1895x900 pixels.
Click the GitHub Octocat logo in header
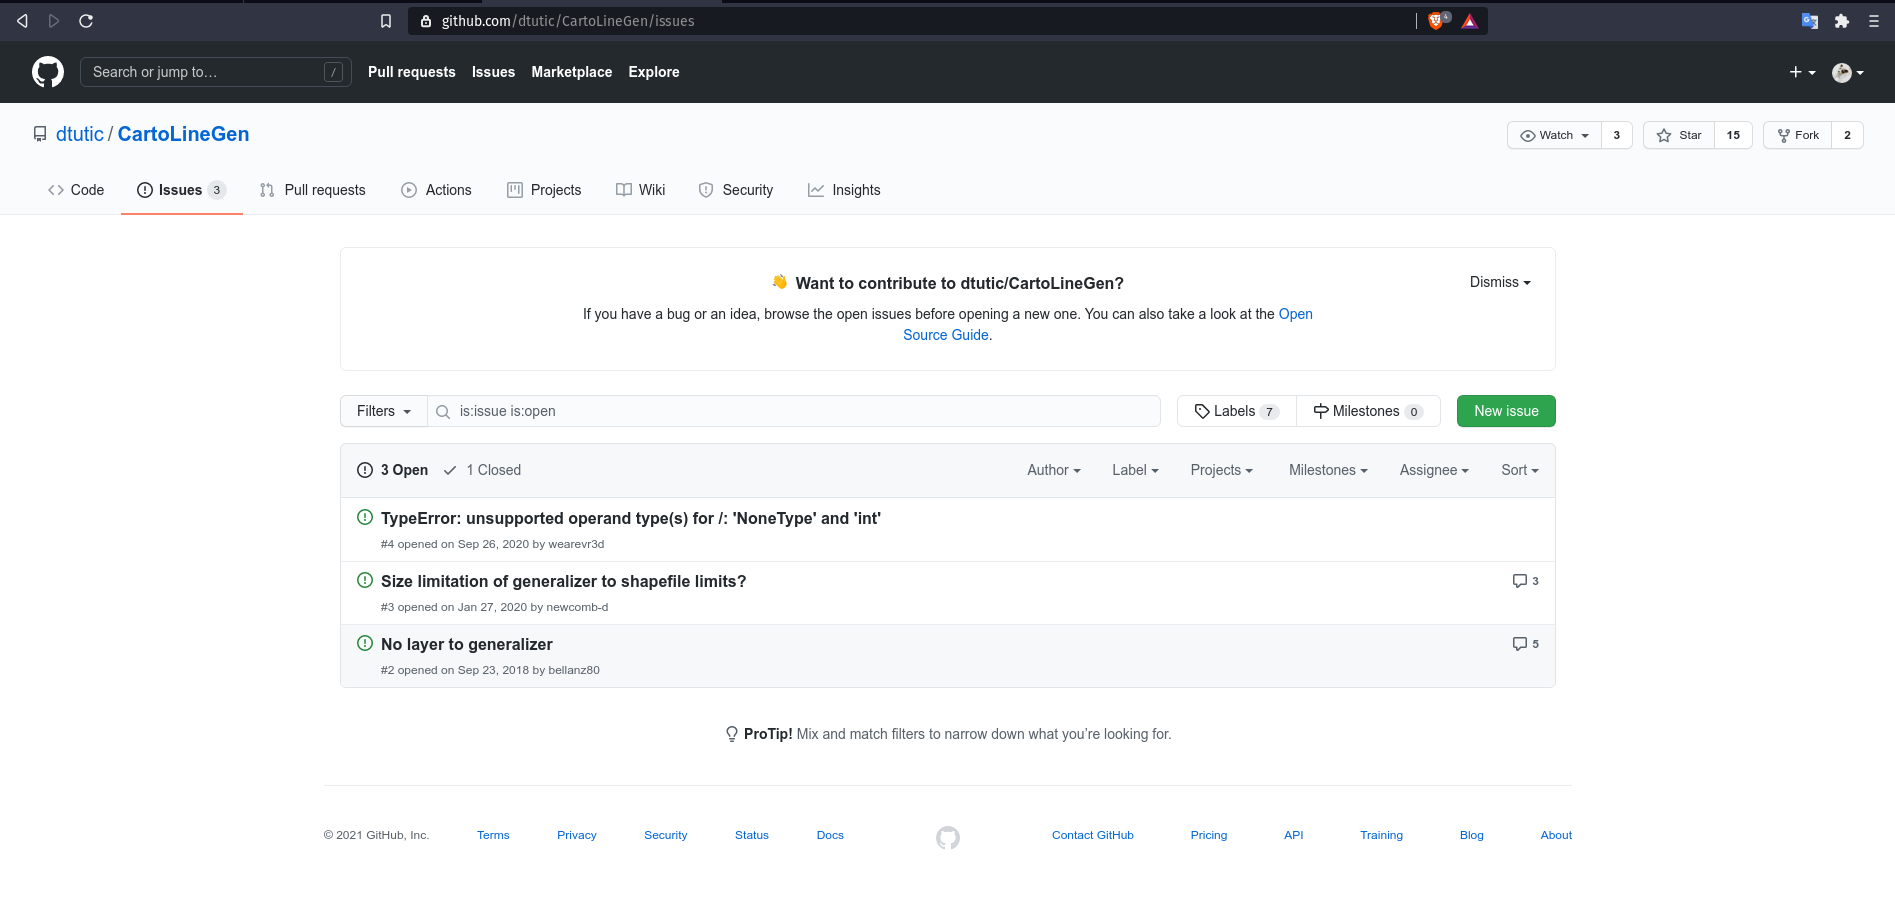coord(48,72)
